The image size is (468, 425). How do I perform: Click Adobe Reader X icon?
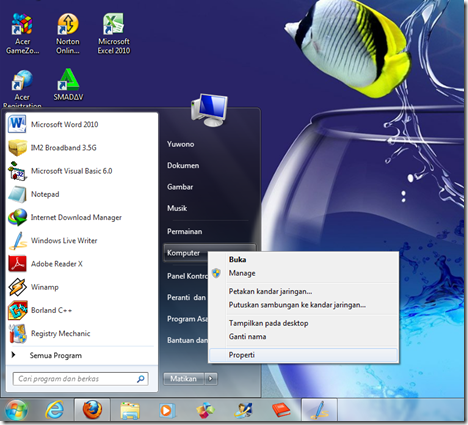17,264
